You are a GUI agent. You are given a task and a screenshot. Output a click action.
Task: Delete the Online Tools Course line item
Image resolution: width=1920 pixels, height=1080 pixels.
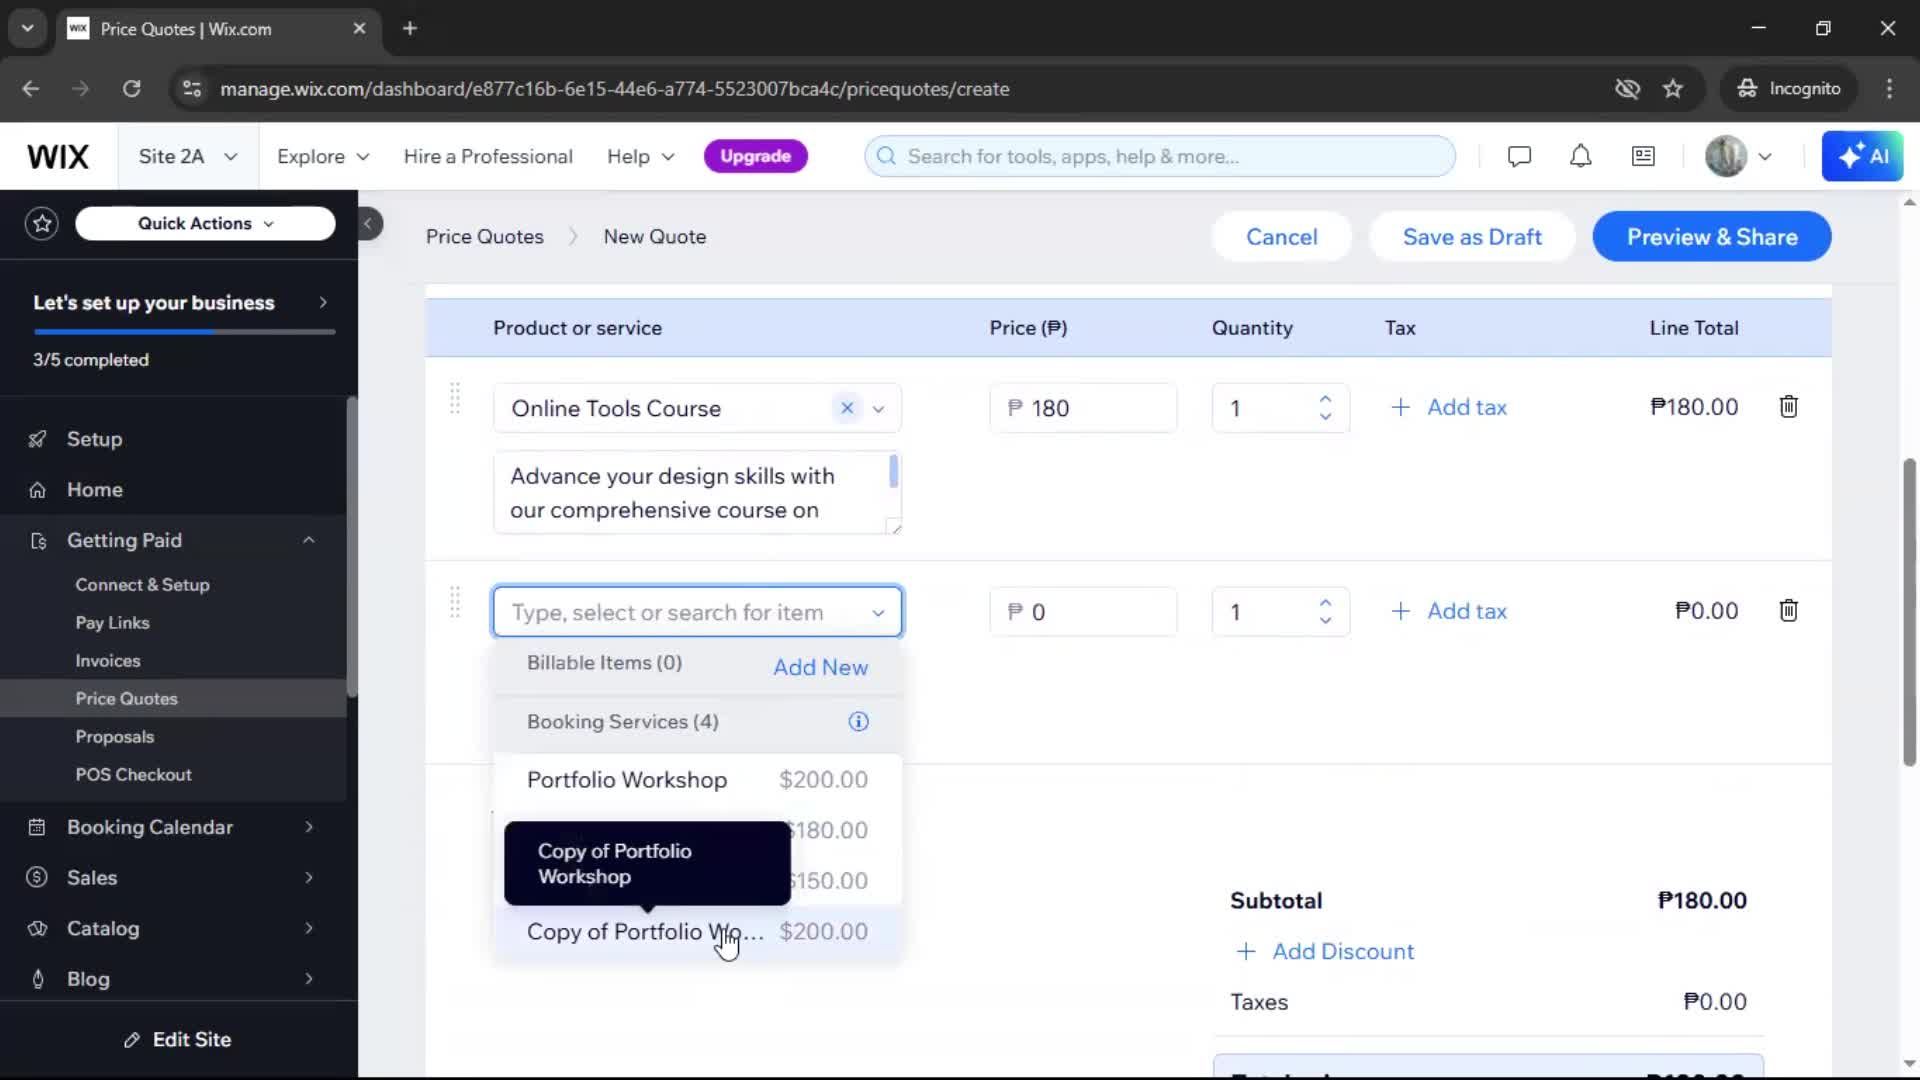click(x=1788, y=407)
